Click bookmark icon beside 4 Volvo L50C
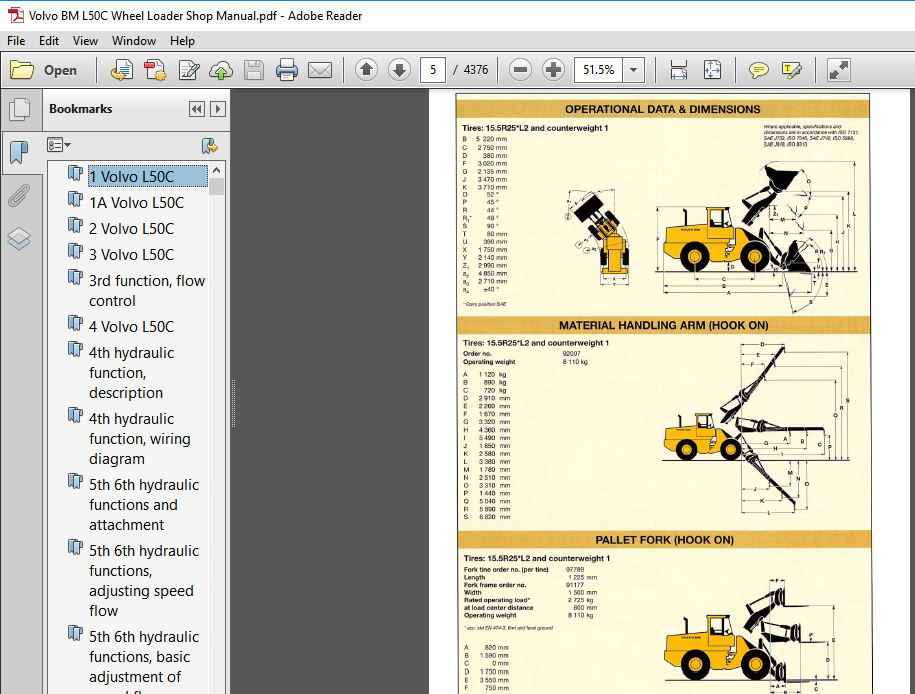 pyautogui.click(x=75, y=324)
